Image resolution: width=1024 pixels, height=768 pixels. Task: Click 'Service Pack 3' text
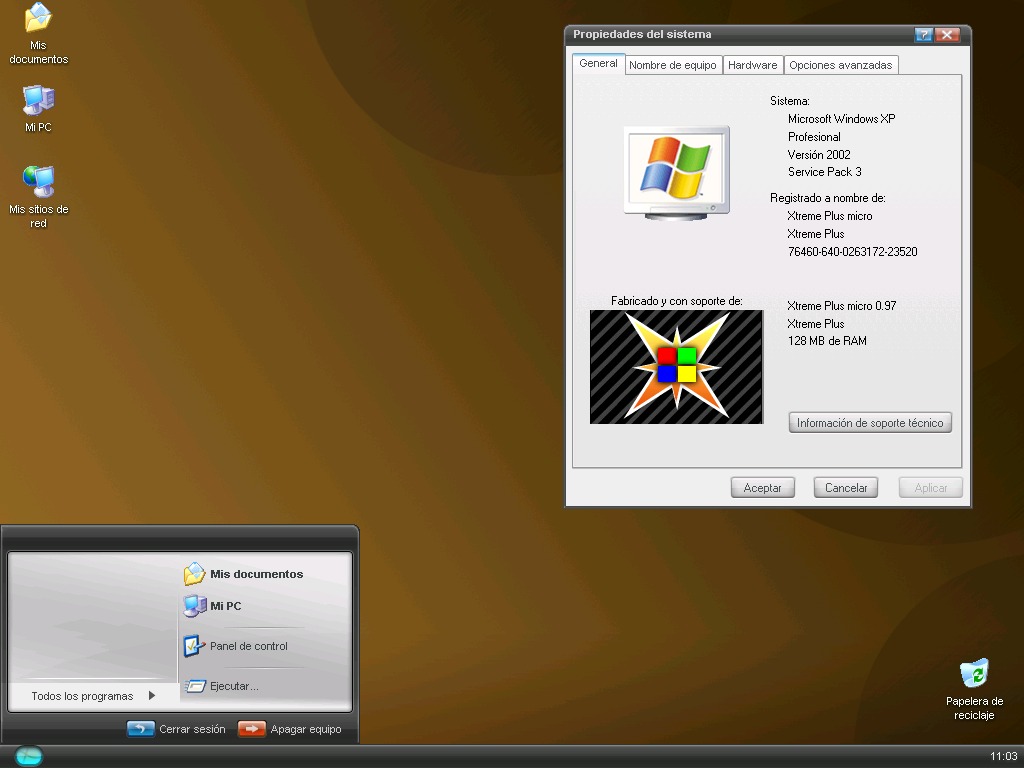tap(824, 172)
